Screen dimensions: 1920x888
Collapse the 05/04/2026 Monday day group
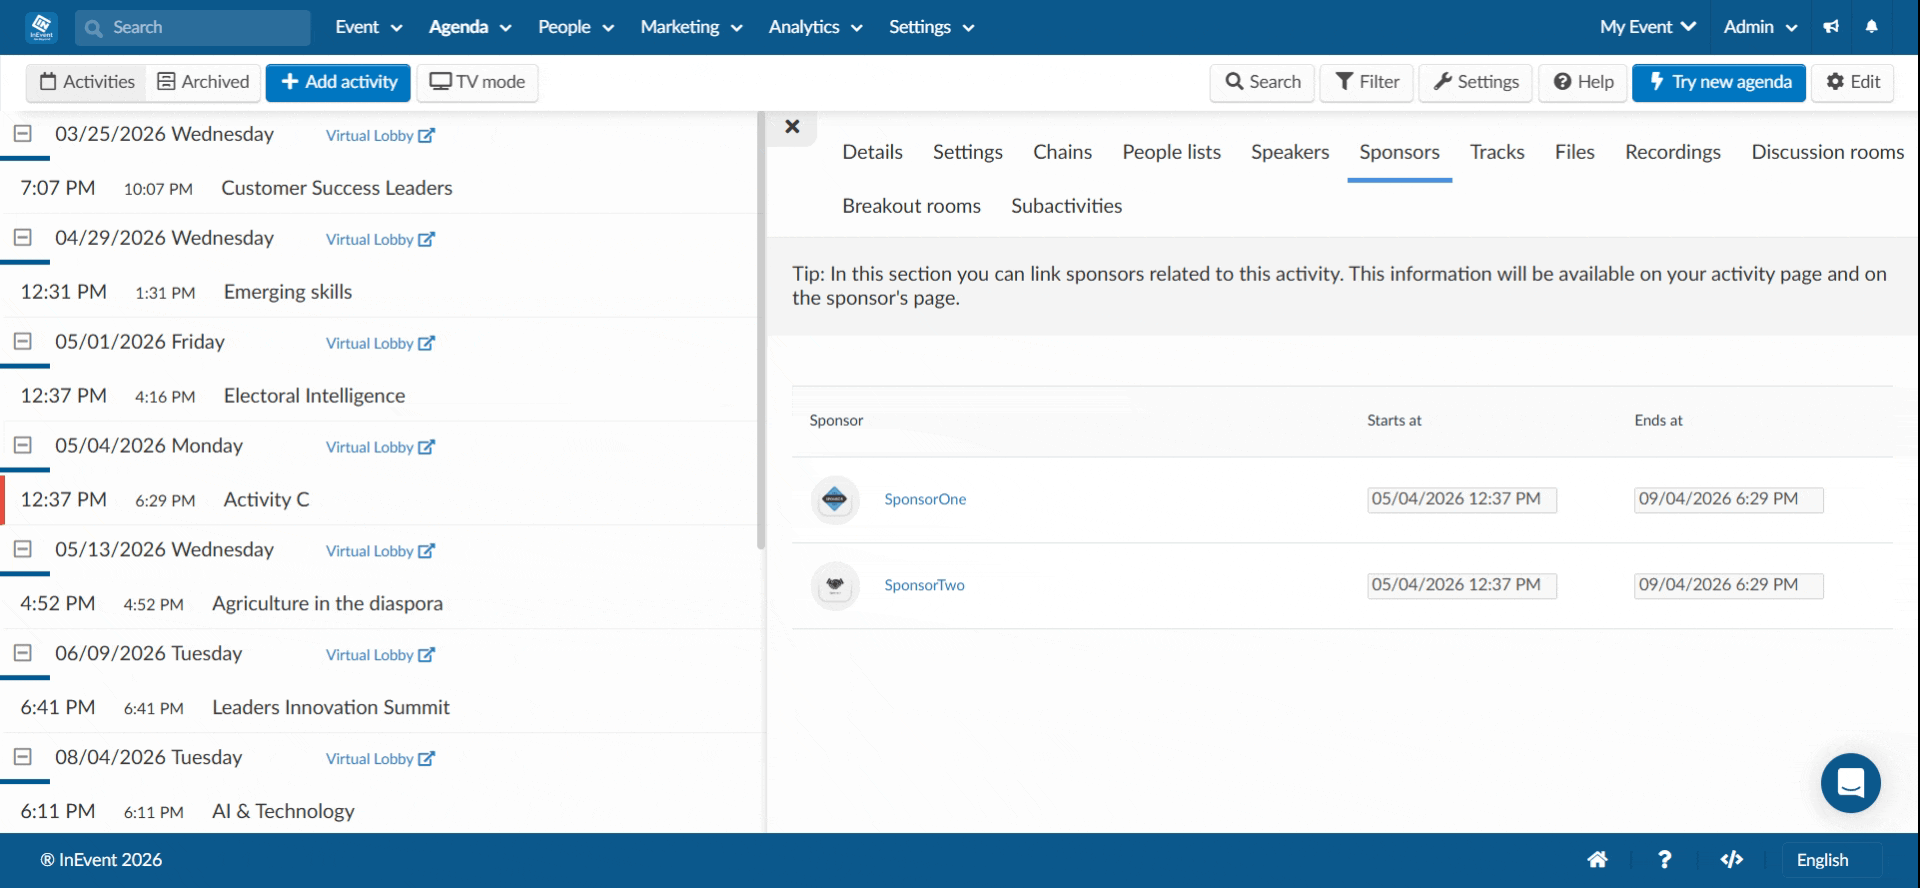click(23, 445)
